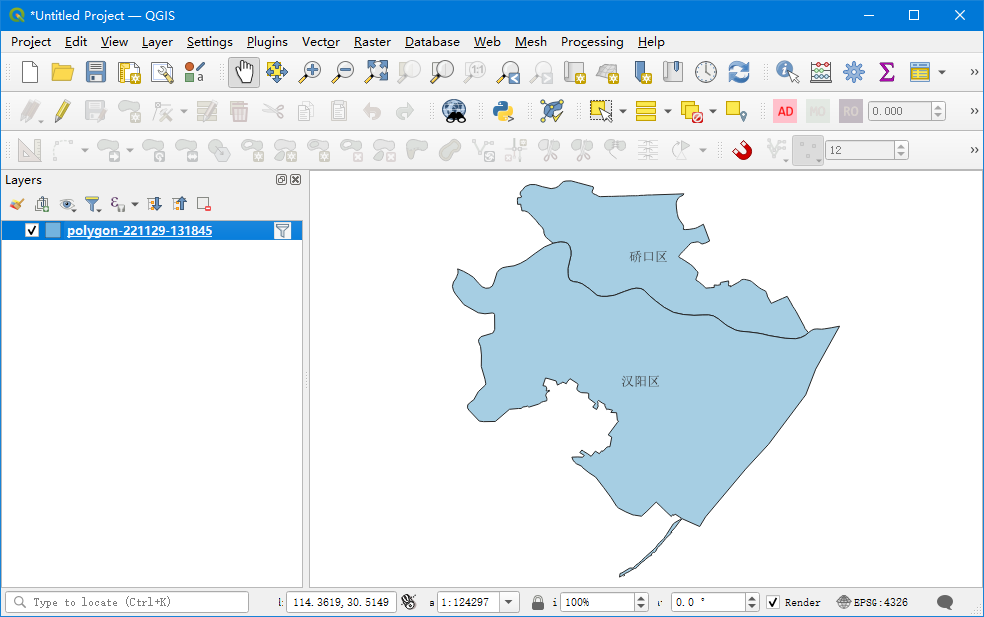Viewport: 984px width, 617px height.
Task: Toggle the scale lock padlock icon
Action: (x=538, y=603)
